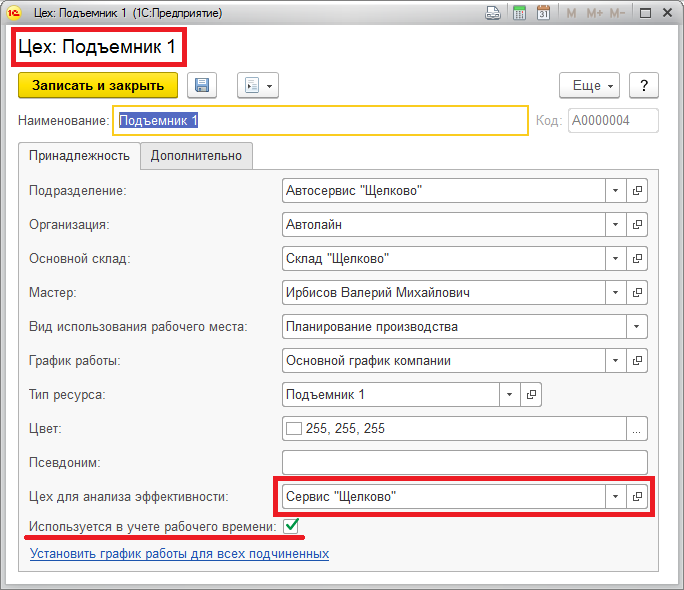Open the Основной склад value form icon
The width and height of the screenshot is (684, 590).
637,259
